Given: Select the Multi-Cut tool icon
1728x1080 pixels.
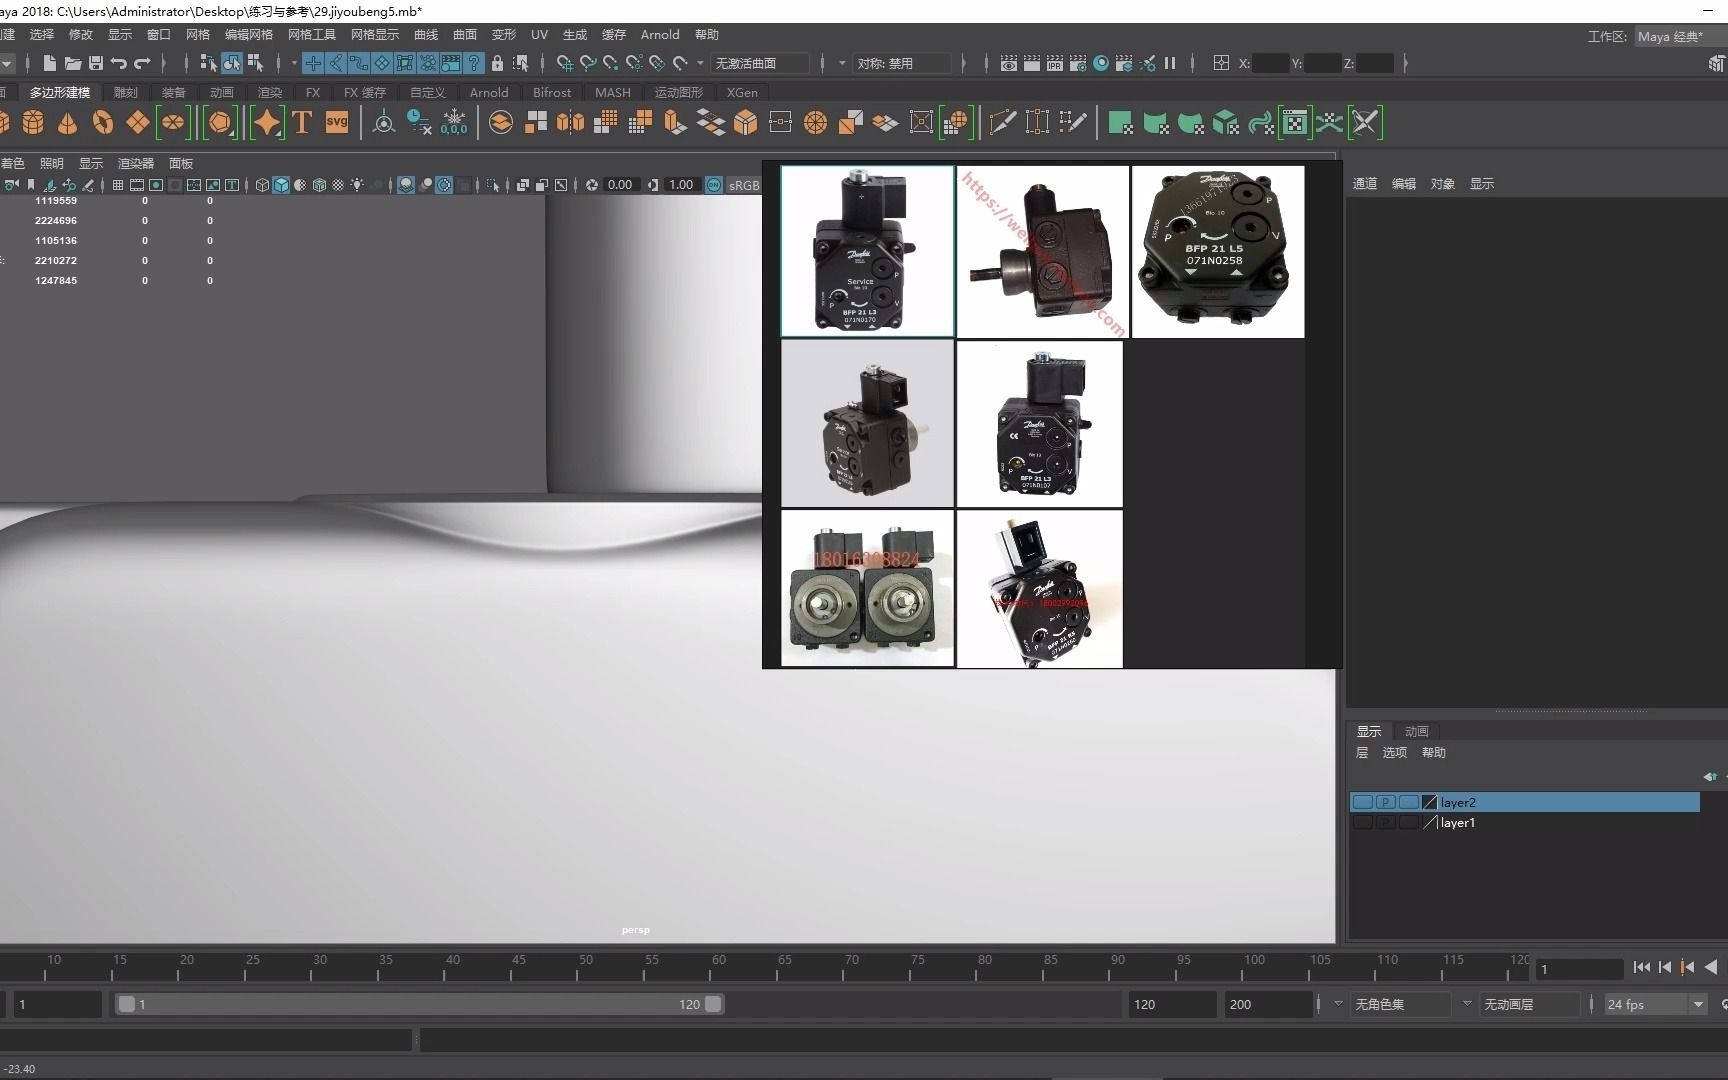Looking at the screenshot, I should pos(1003,122).
